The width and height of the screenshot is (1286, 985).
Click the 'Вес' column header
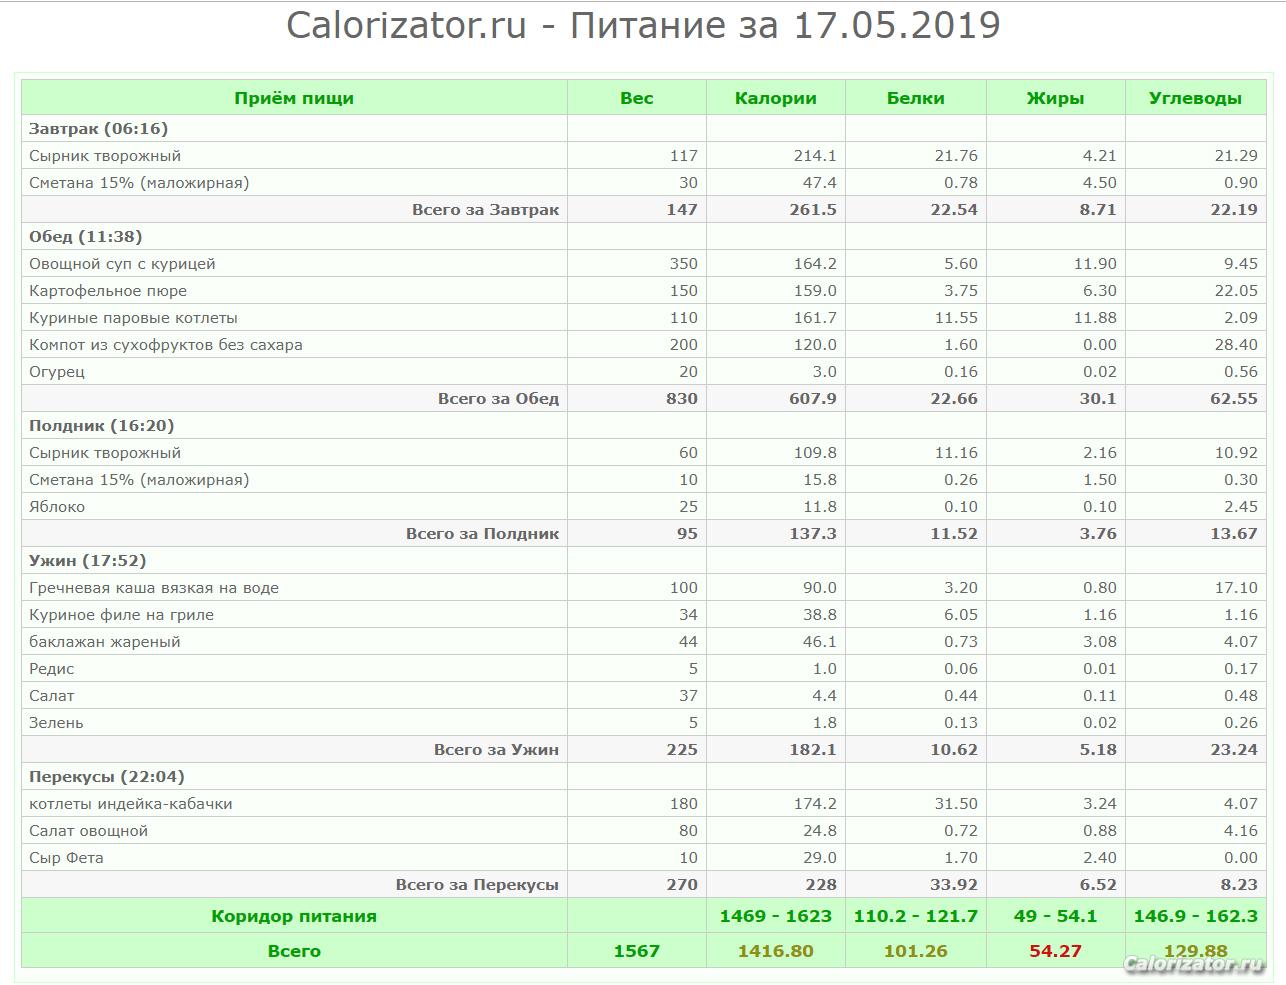point(636,98)
